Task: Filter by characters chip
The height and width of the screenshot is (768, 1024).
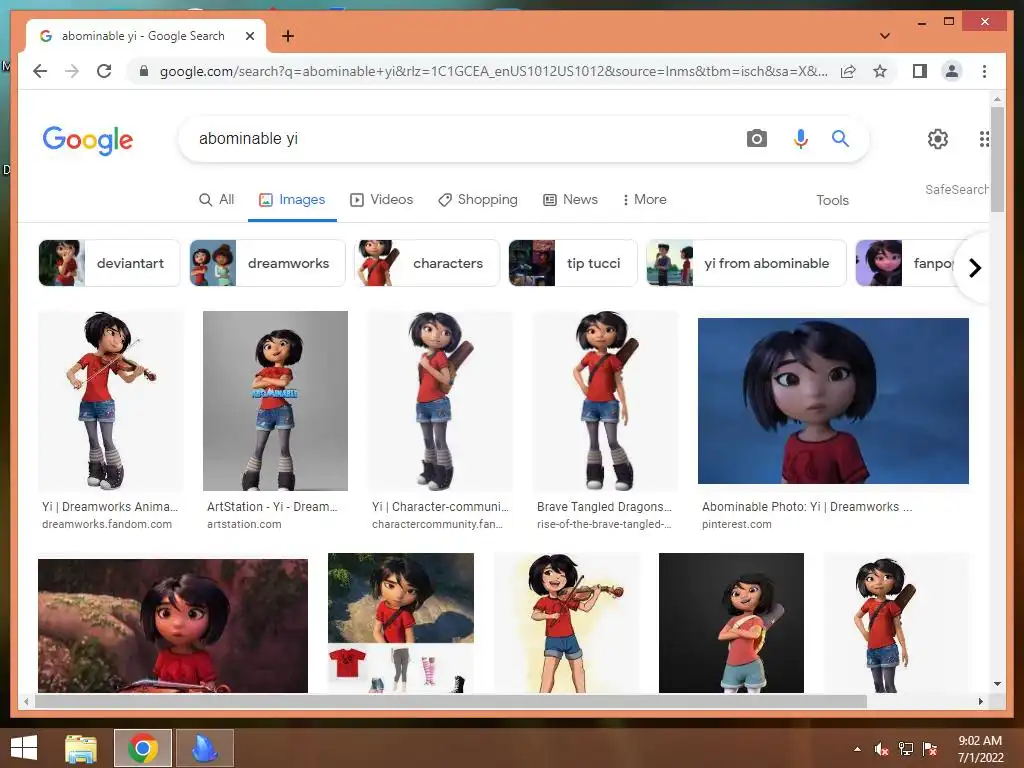Action: tap(427, 263)
